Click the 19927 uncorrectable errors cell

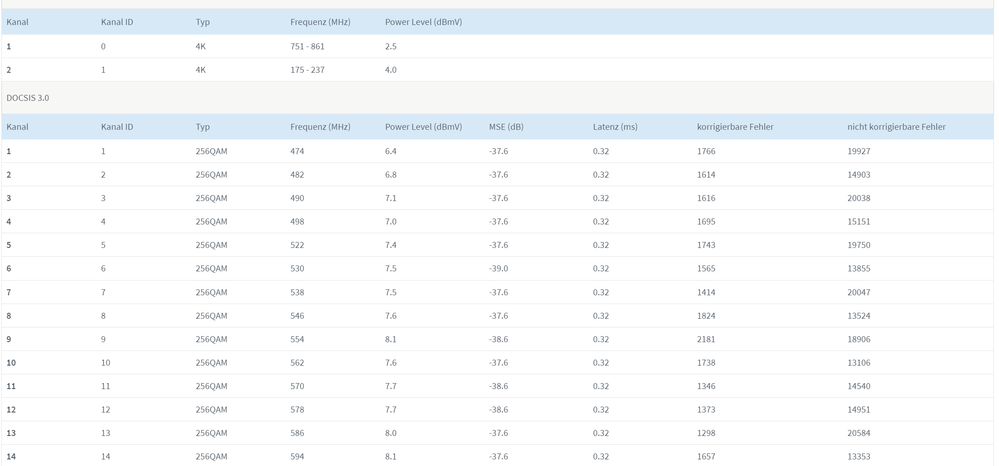pyautogui.click(x=858, y=152)
